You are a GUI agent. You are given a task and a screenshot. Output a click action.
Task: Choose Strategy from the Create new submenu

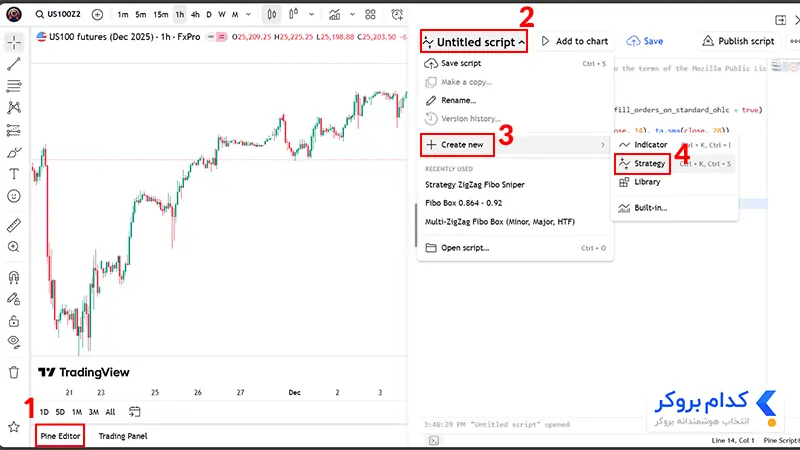coord(642,164)
